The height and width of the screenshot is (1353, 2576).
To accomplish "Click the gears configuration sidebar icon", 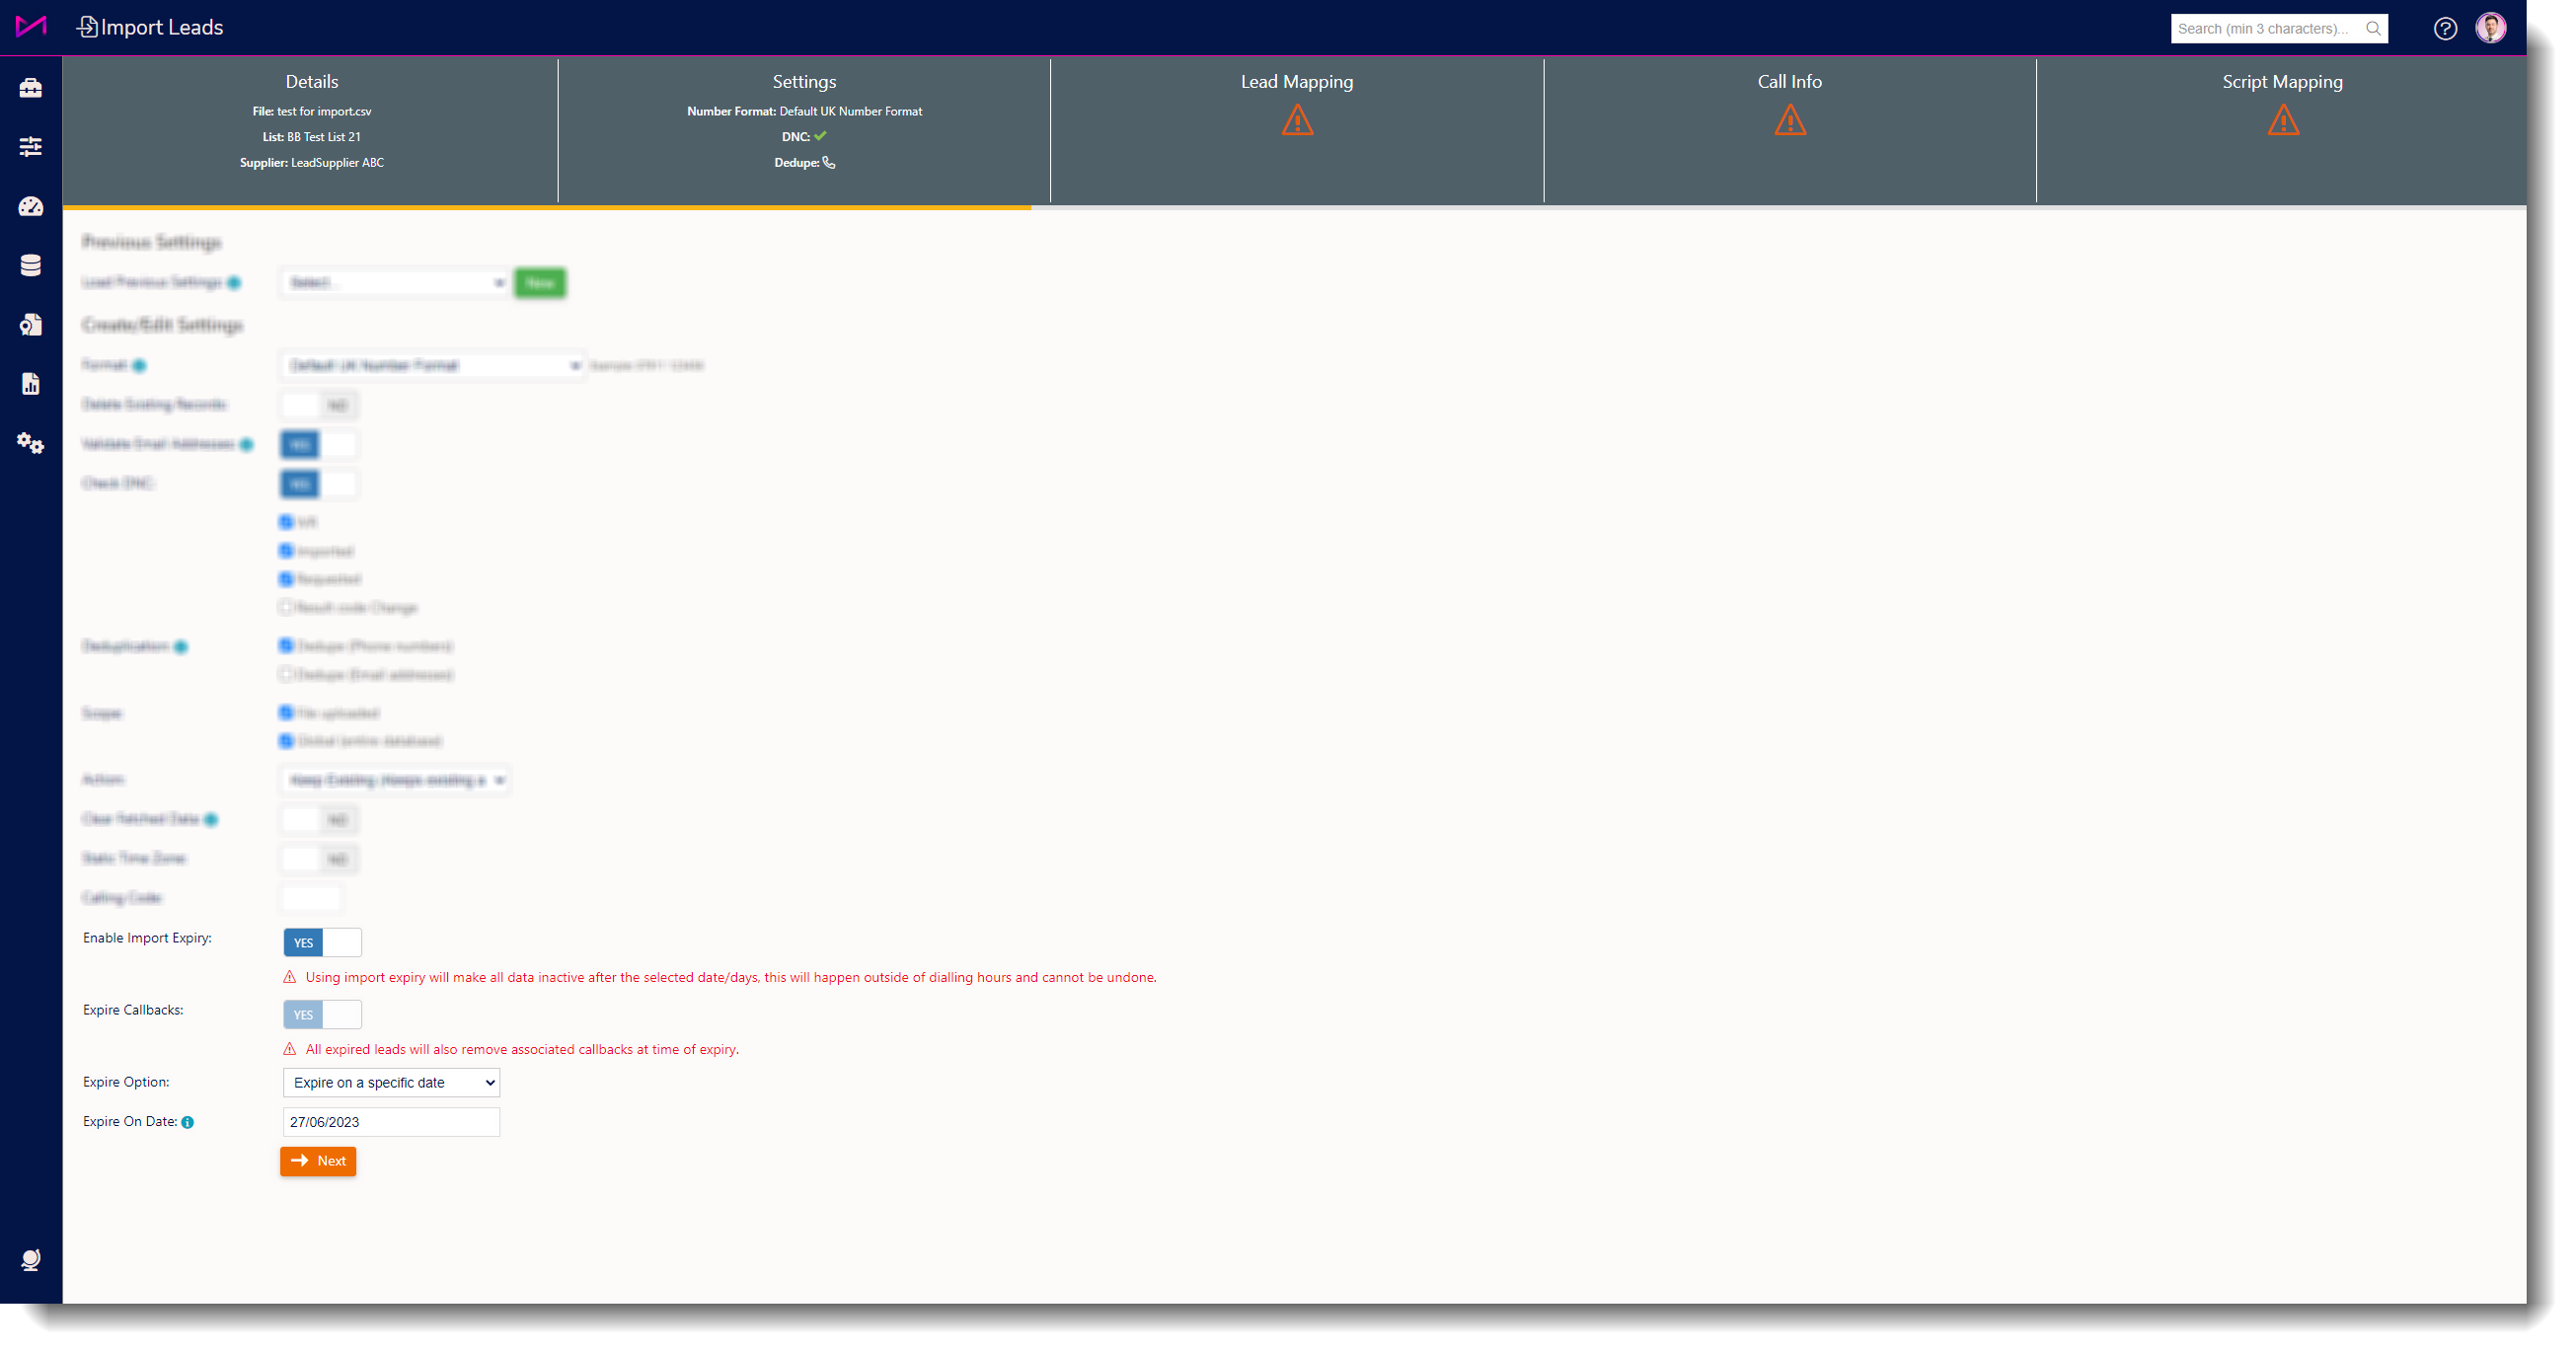I will [x=30, y=443].
